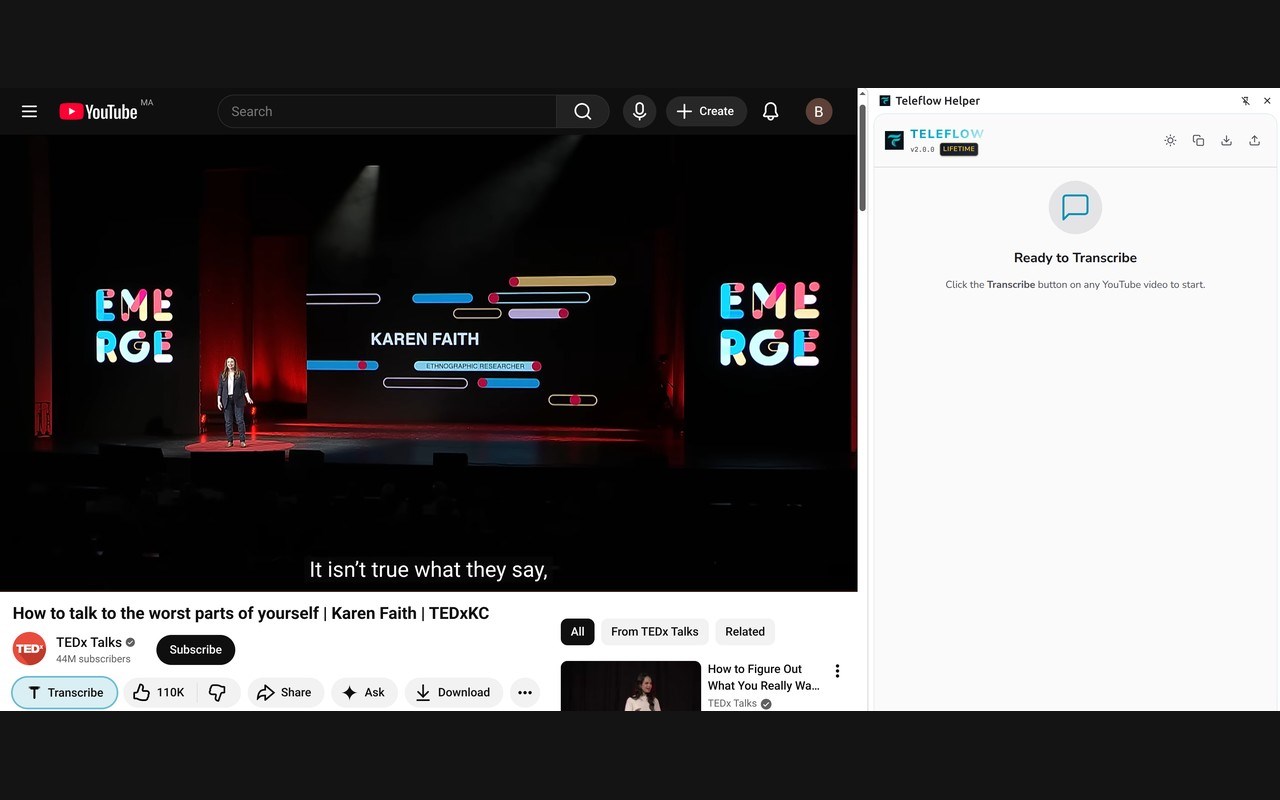This screenshot has width=1280, height=800.
Task: Export with the Teleflow upload icon
Action: coord(1254,141)
